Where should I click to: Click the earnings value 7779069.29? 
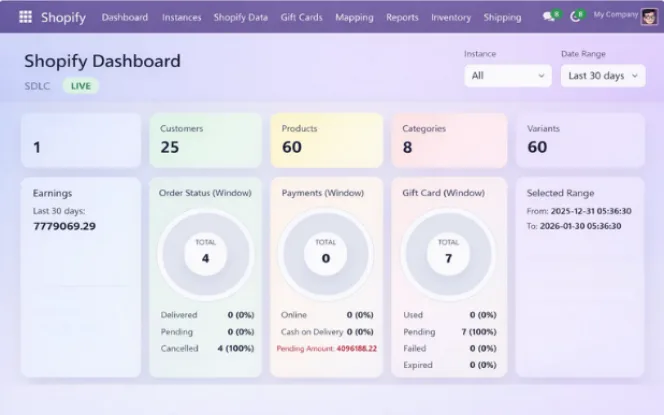point(64,226)
